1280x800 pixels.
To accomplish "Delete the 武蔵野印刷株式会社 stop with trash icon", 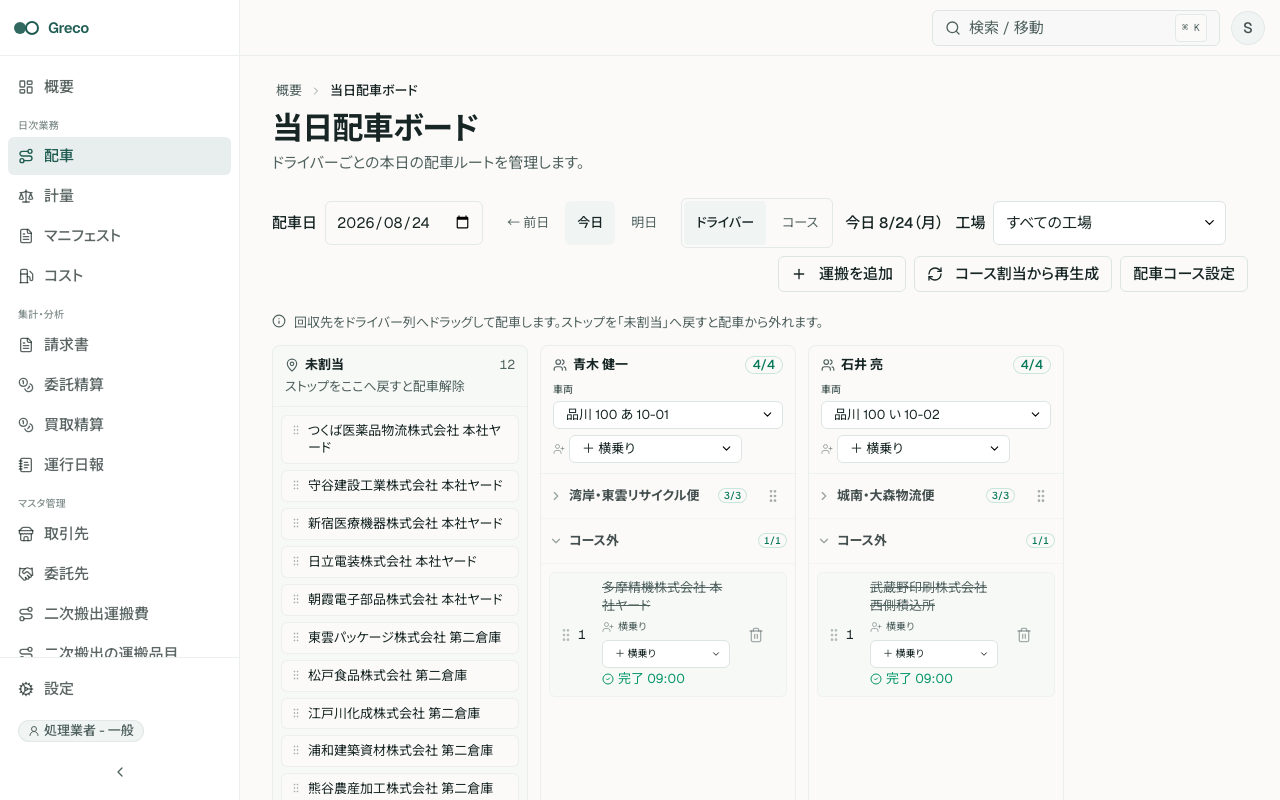I will tap(1024, 635).
